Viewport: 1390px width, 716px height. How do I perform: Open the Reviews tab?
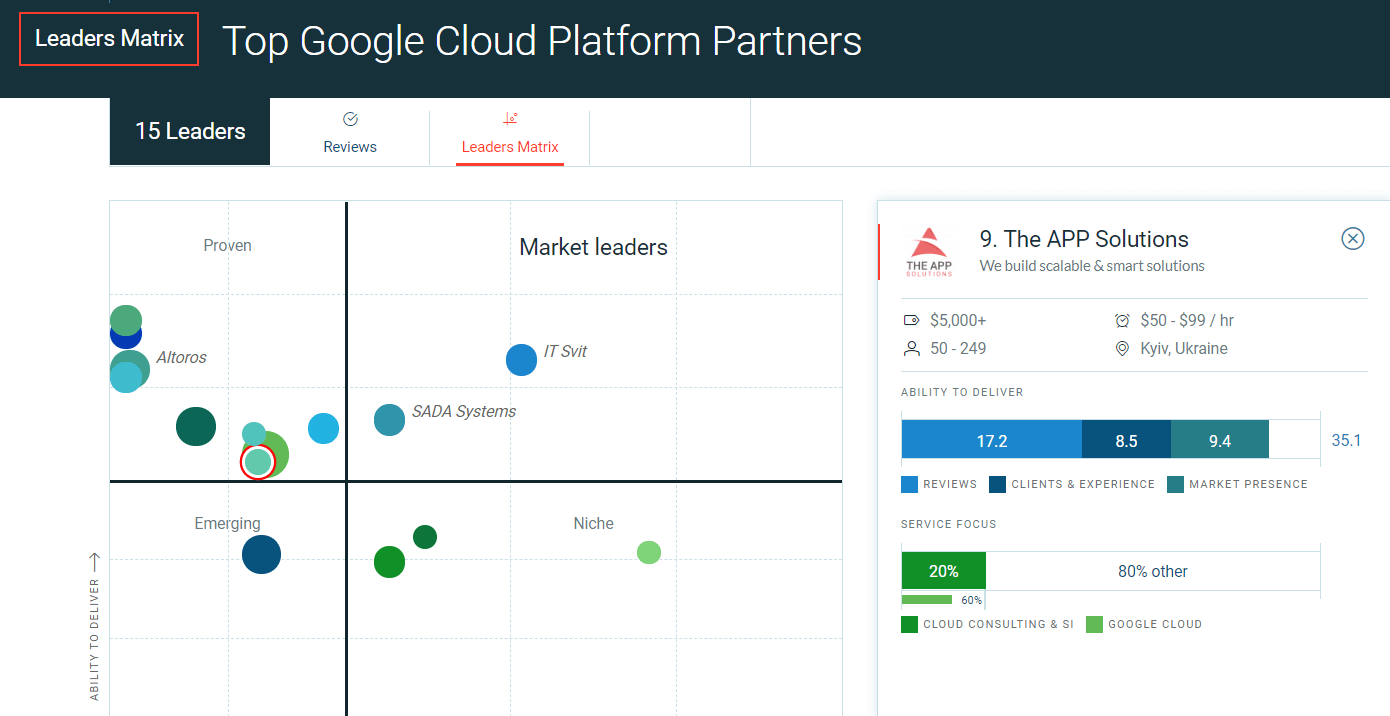point(350,132)
